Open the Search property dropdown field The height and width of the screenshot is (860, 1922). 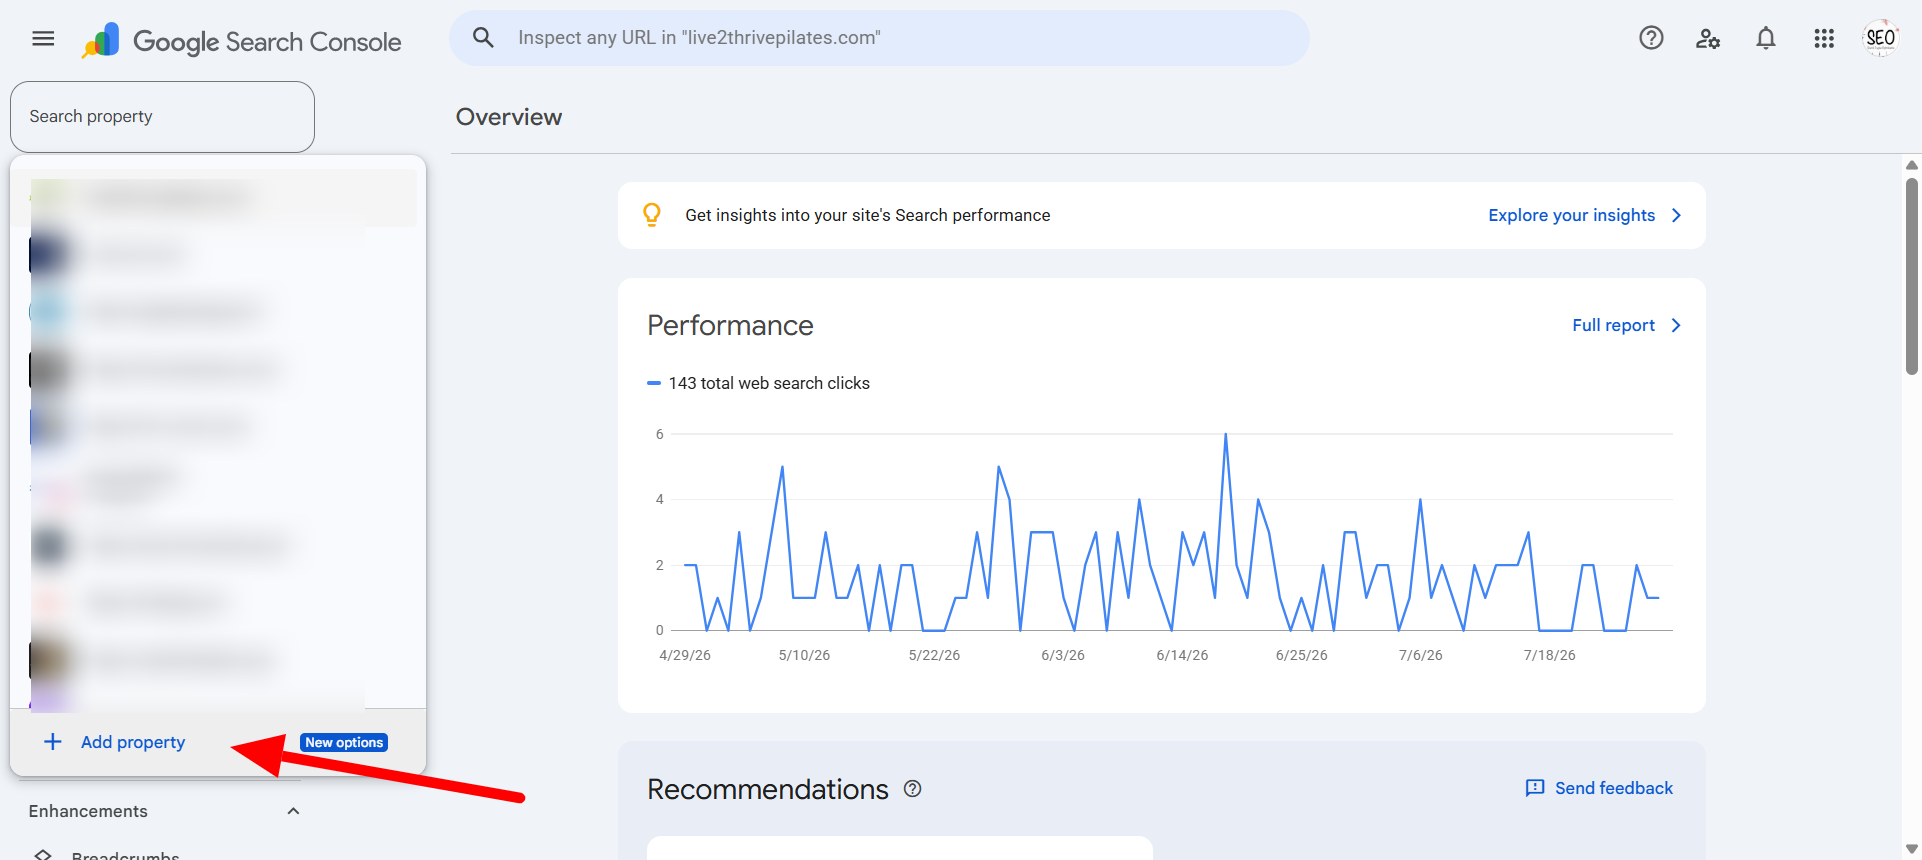point(162,117)
